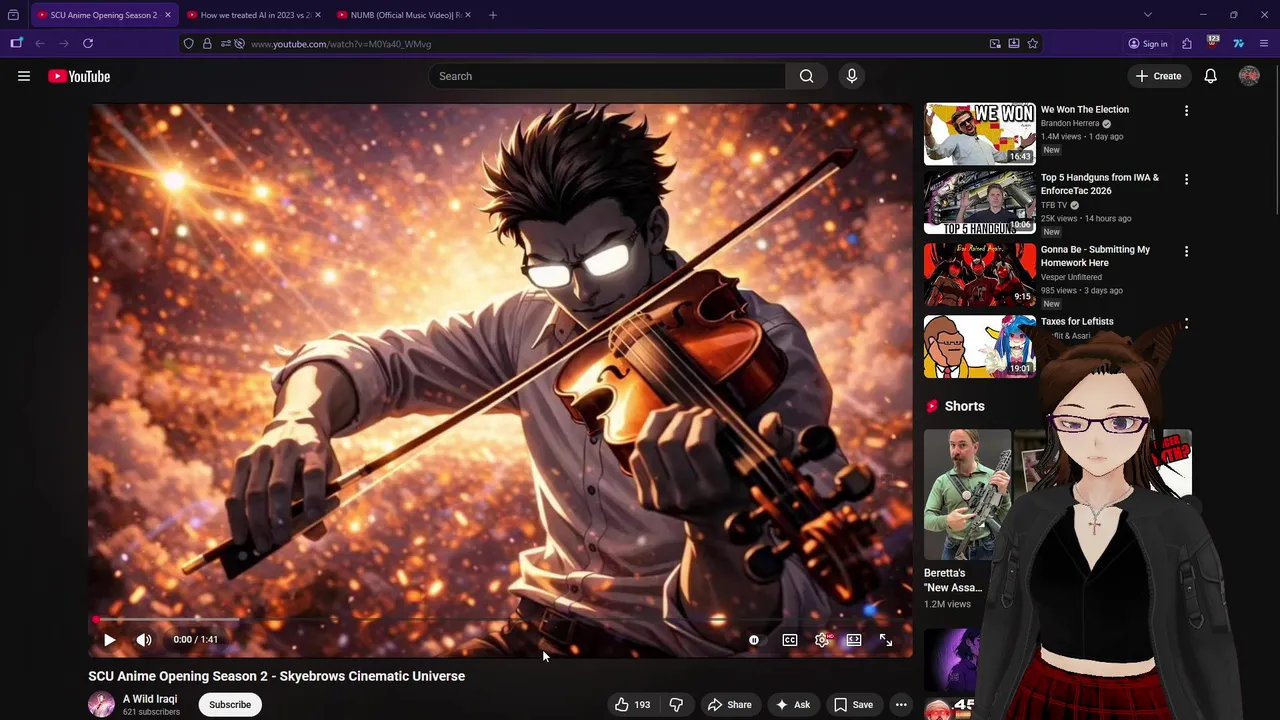1280x720 pixels.
Task: Focus the YouTube search field
Action: tap(607, 76)
